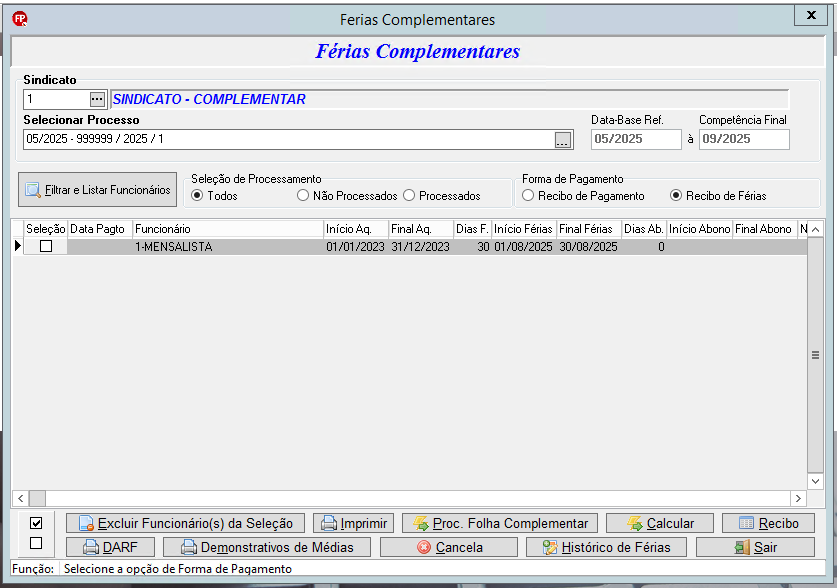Viewport: 837px width, 588px height.
Task: Click the Final Férias column header
Action: click(x=589, y=229)
